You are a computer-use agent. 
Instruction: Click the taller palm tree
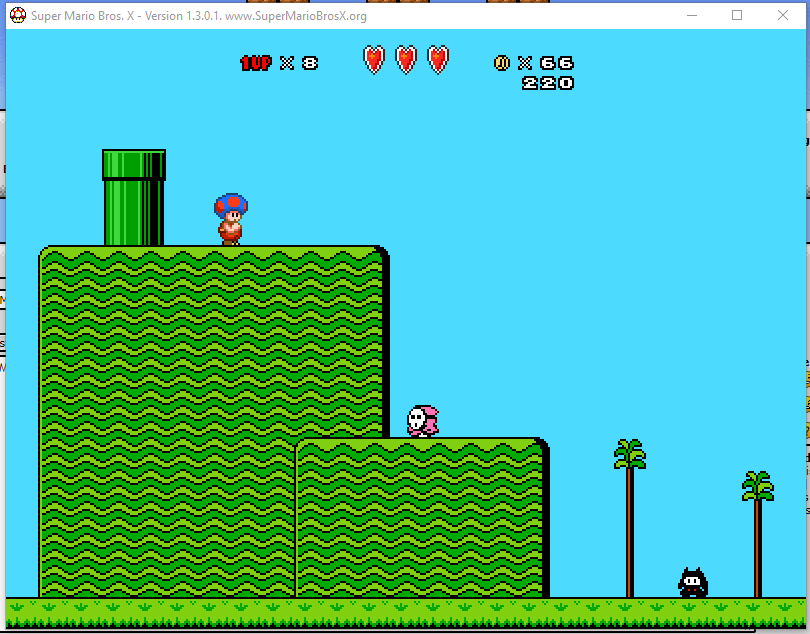tap(630, 518)
